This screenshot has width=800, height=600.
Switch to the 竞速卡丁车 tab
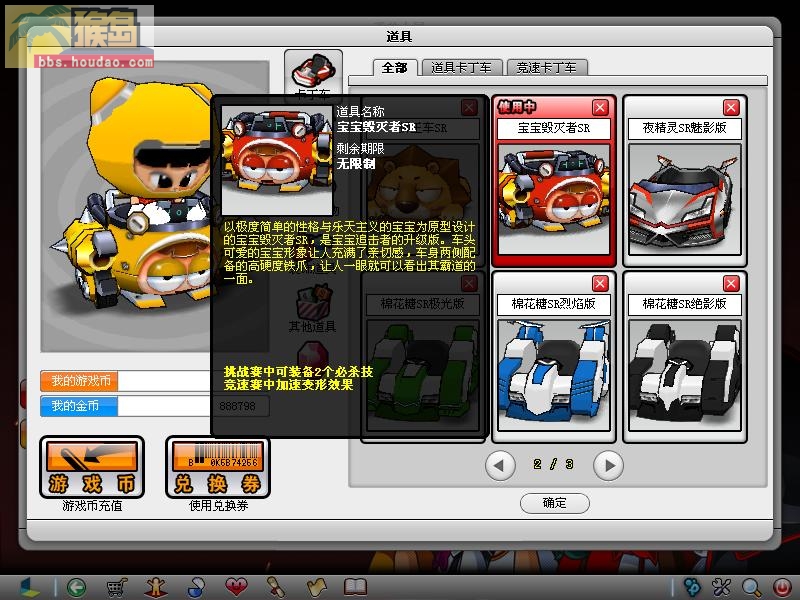click(546, 68)
